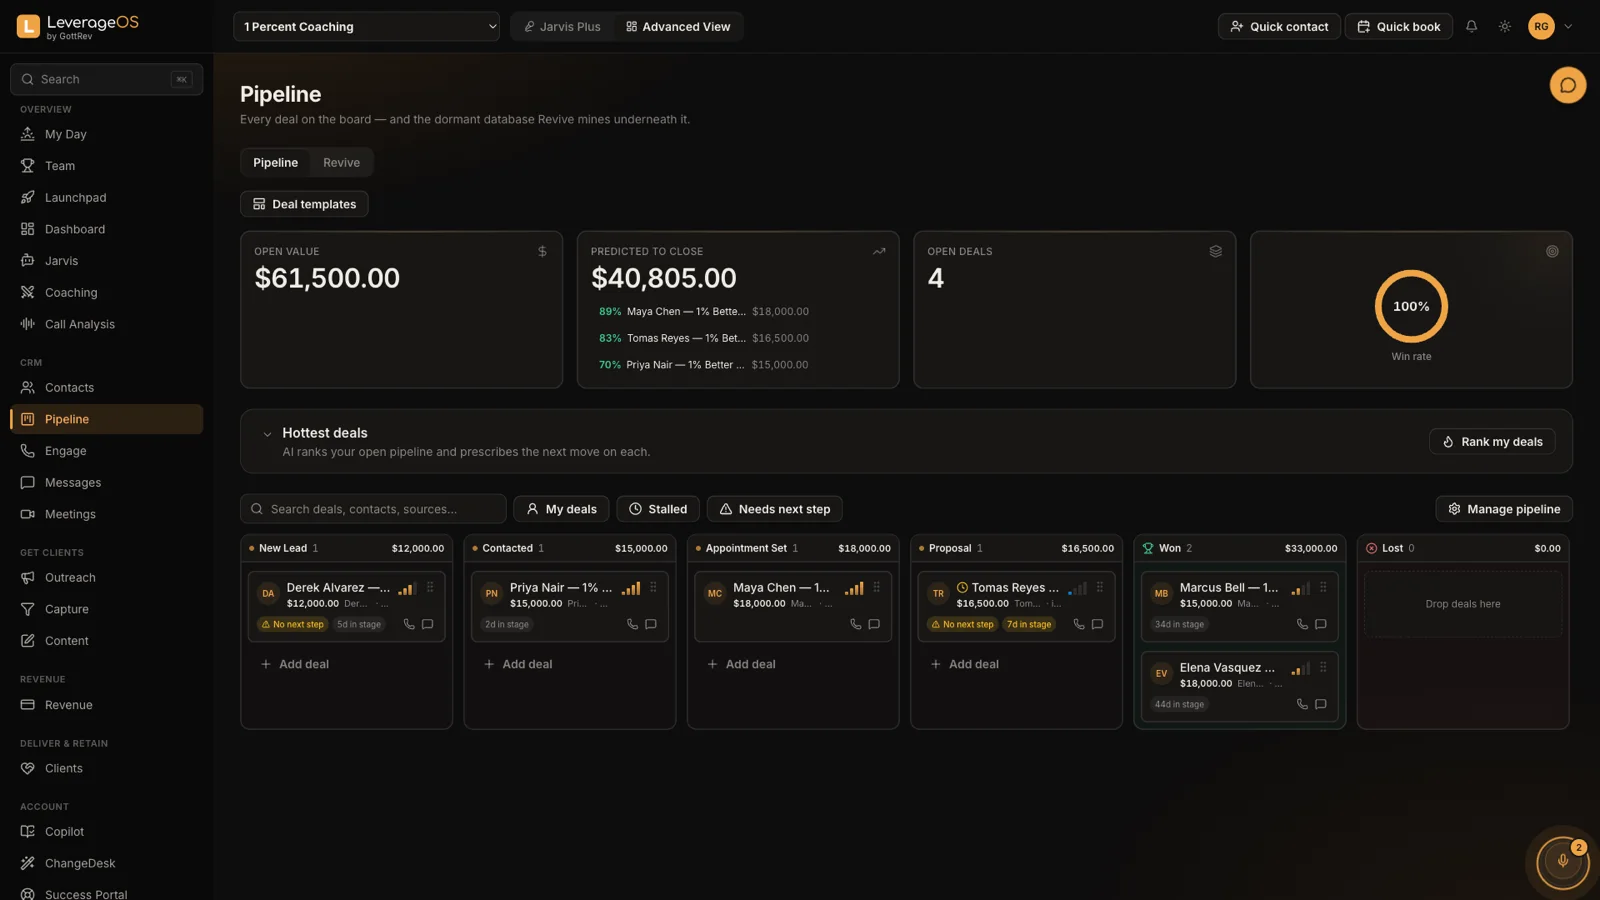Collapse the Hottest deals section
1600x900 pixels.
tap(267, 434)
